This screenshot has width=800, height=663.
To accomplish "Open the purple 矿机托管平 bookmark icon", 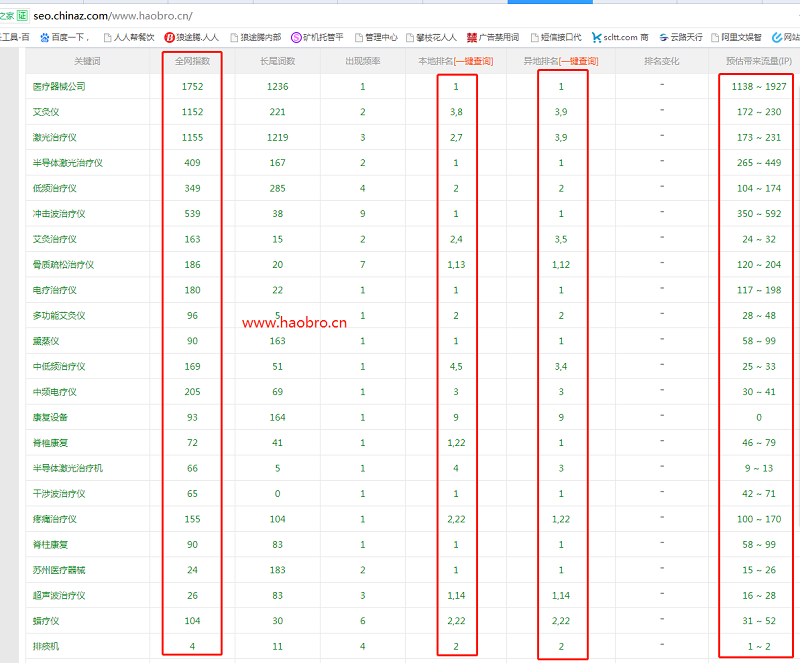I will pyautogui.click(x=297, y=37).
